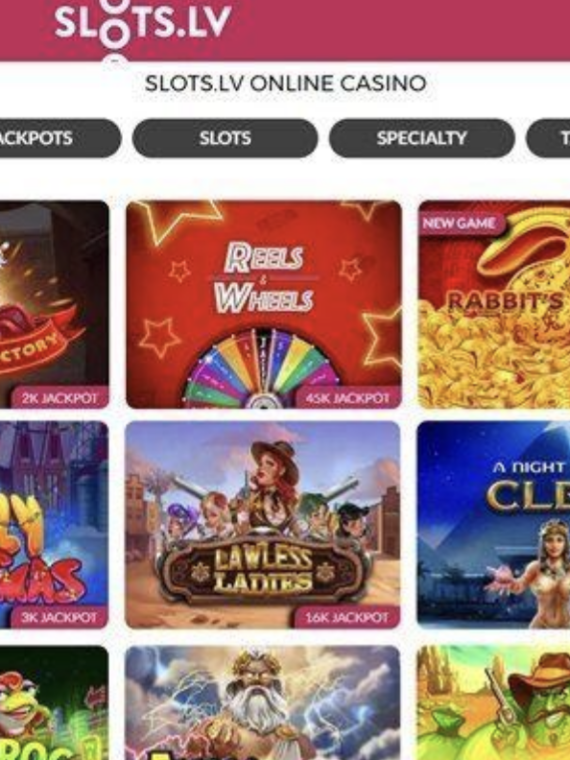This screenshot has width=570, height=760.
Task: Select the Slots category tab
Action: 225,138
